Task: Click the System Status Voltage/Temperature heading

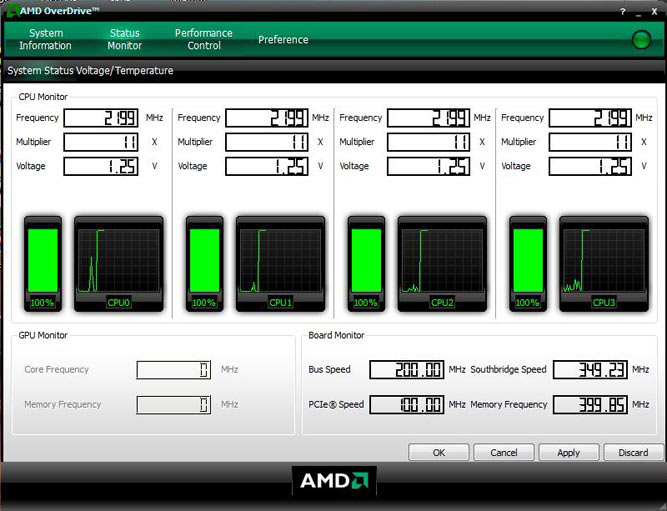Action: click(90, 71)
